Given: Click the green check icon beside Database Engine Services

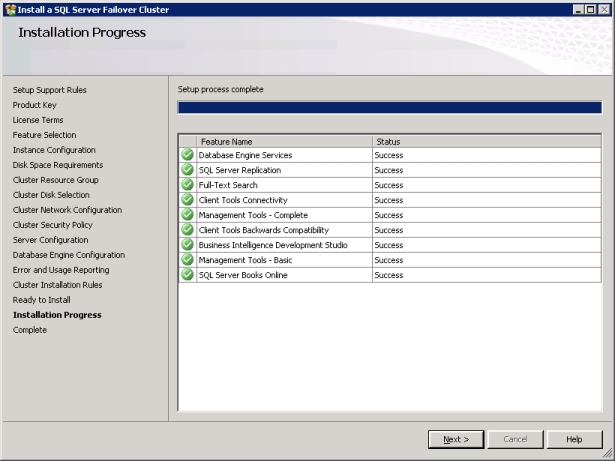Looking at the screenshot, I should pos(187,155).
